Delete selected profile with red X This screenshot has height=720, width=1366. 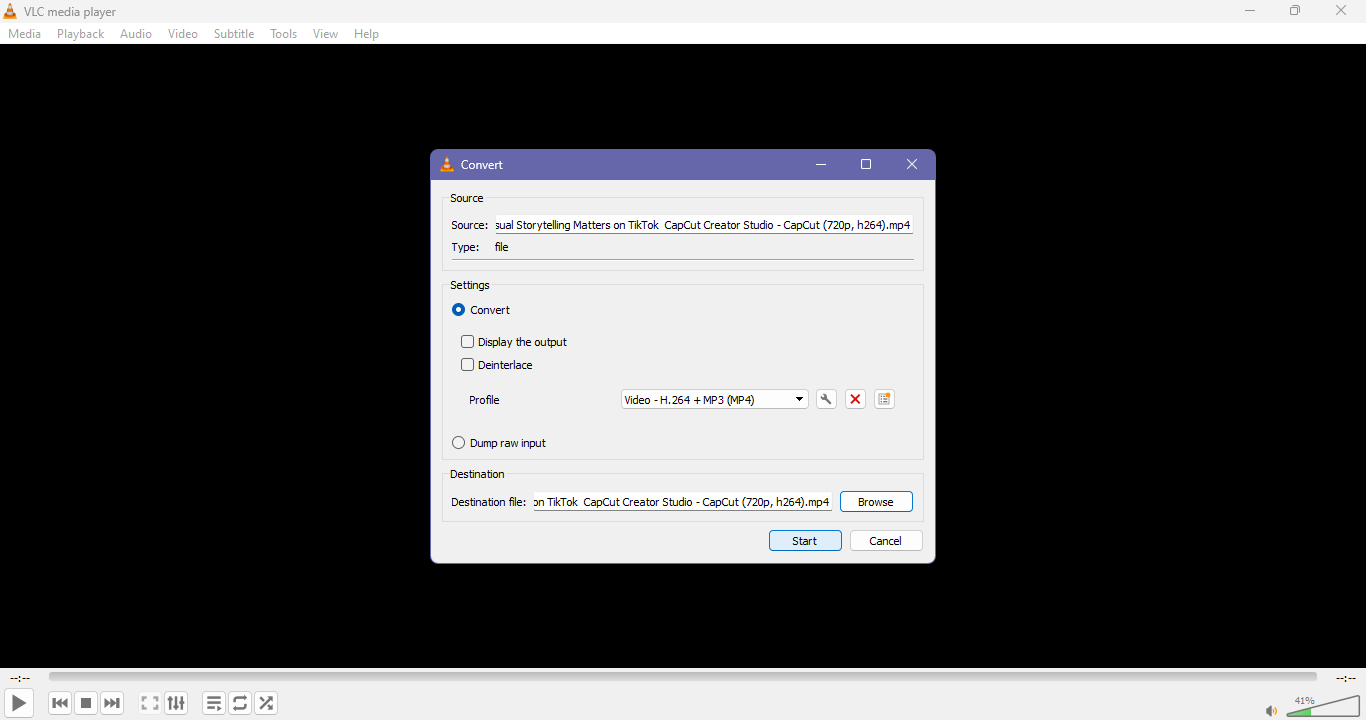pyautogui.click(x=855, y=399)
